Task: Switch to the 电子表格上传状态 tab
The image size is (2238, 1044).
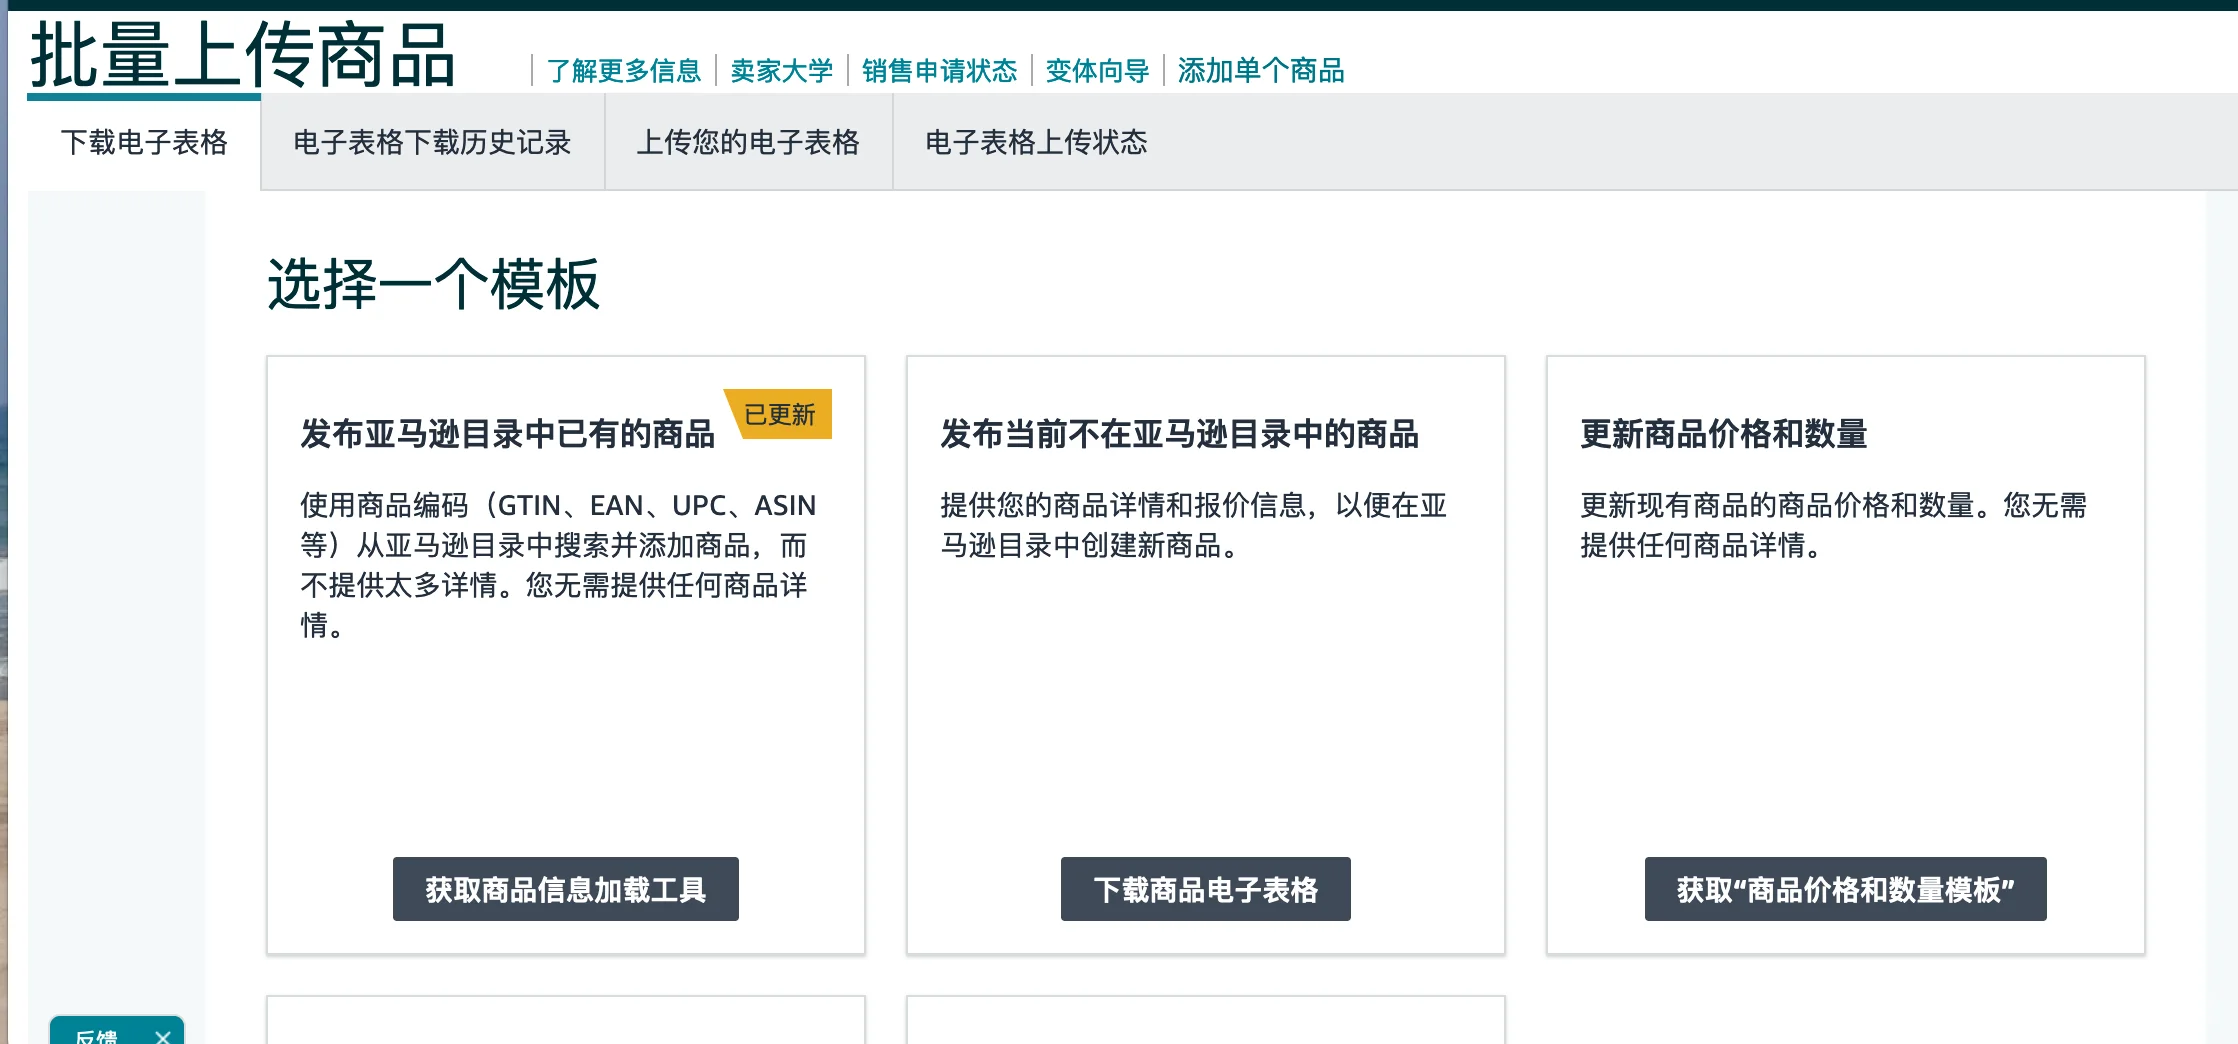Action: (1036, 143)
